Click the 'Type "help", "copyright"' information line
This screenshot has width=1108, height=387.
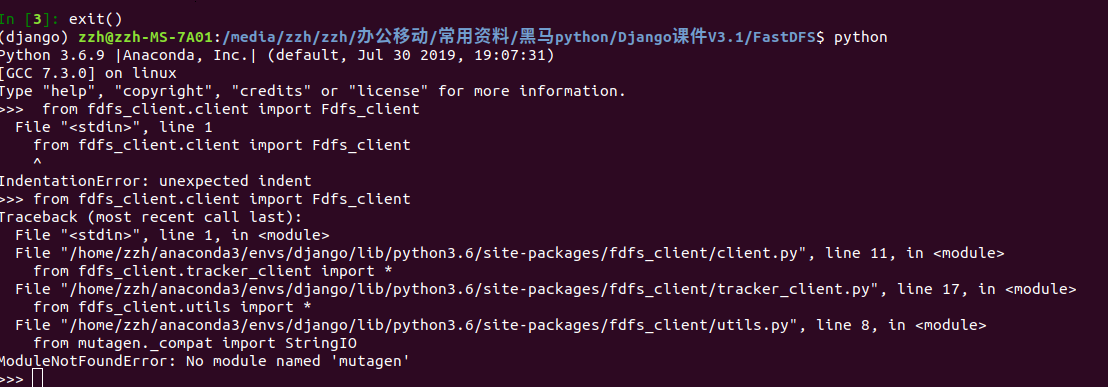313,91
